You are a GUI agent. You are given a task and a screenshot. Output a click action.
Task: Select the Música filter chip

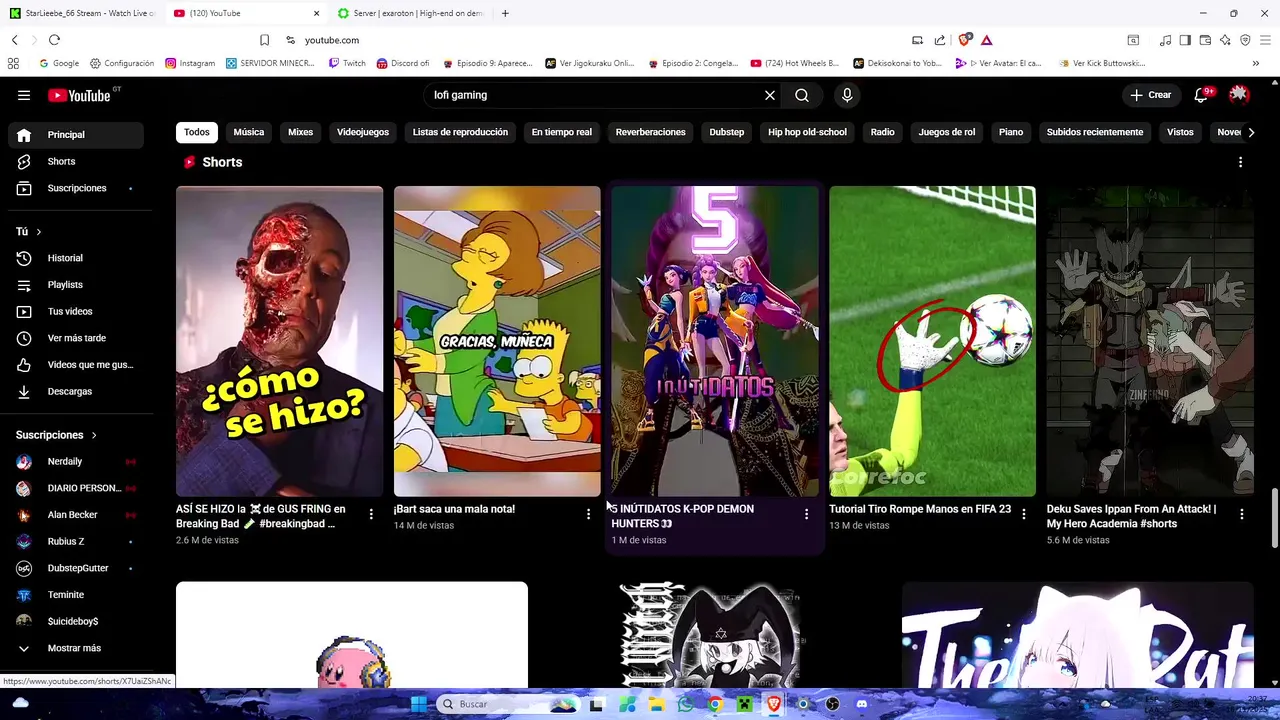[x=249, y=132]
